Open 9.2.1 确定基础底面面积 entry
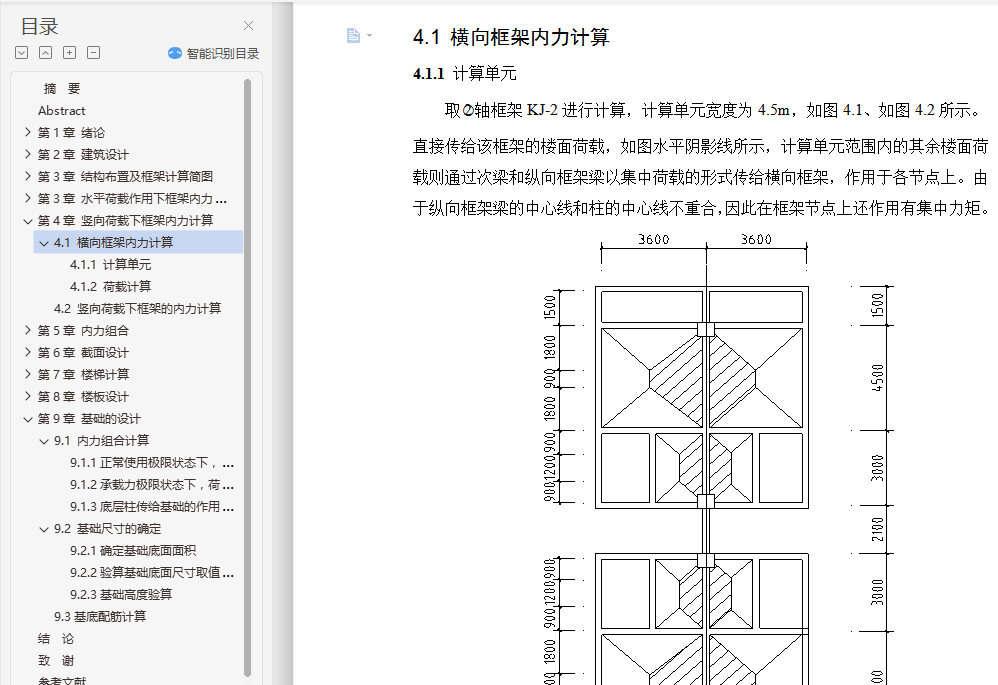 [x=133, y=551]
